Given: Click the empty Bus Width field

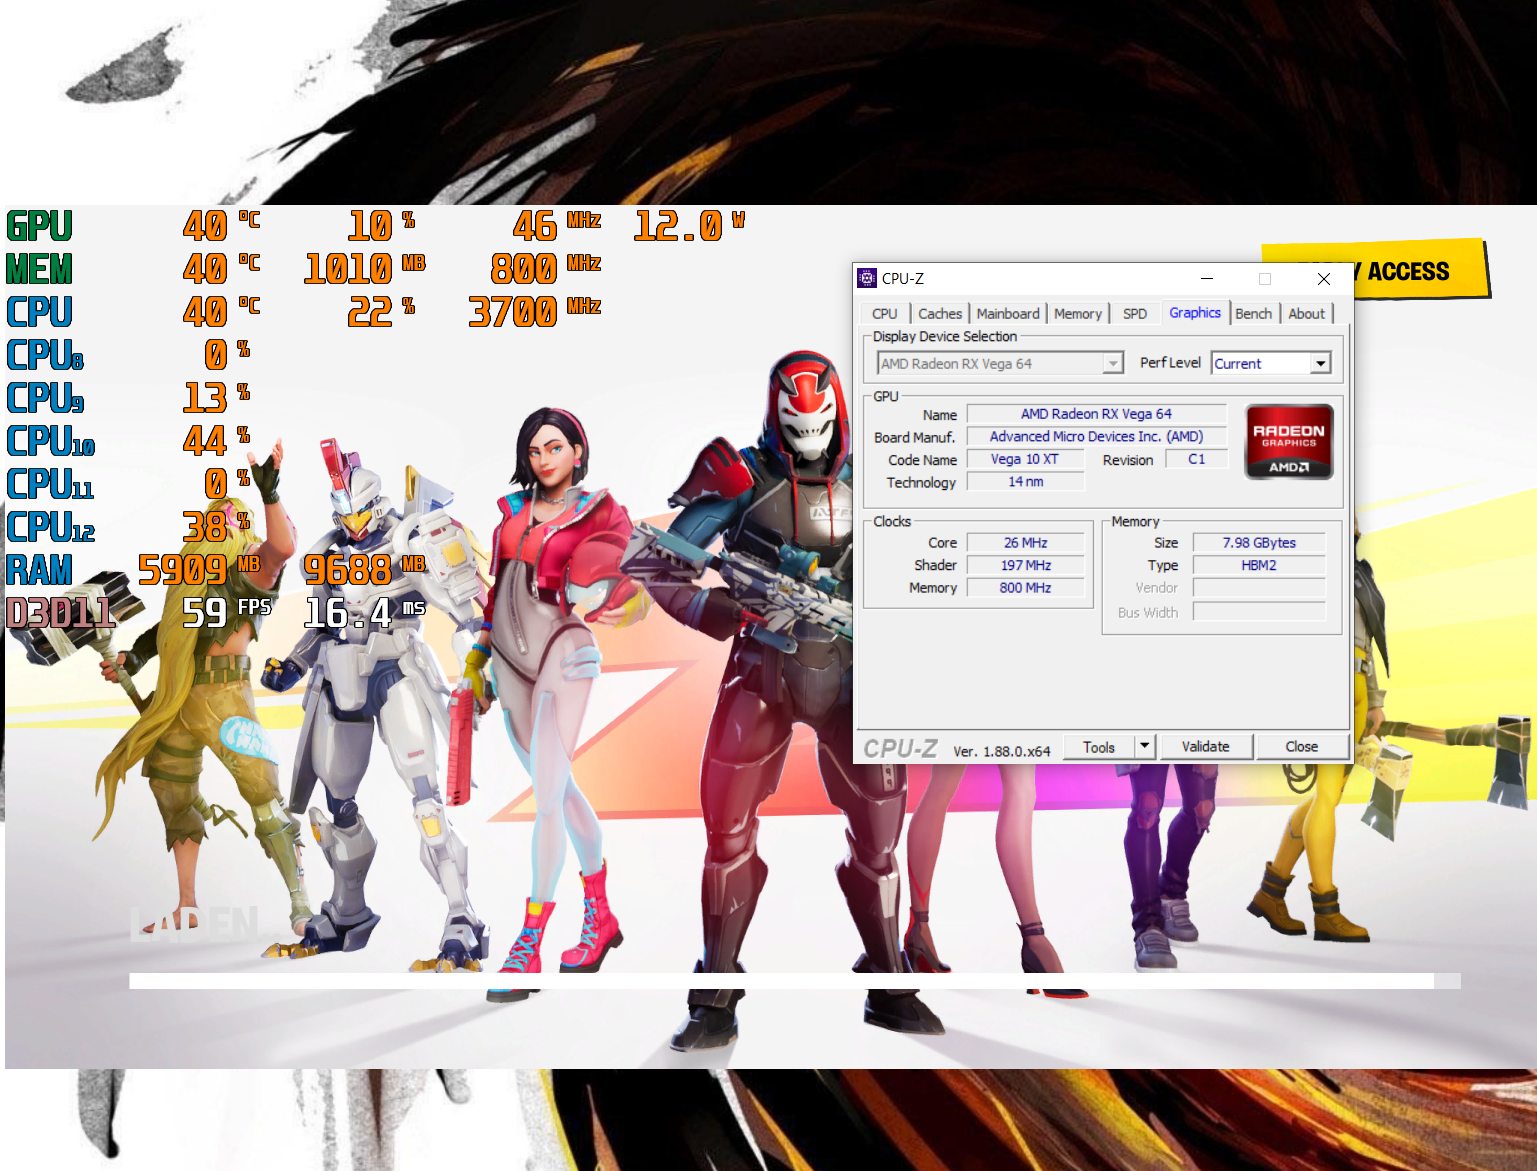Looking at the screenshot, I should point(1259,612).
